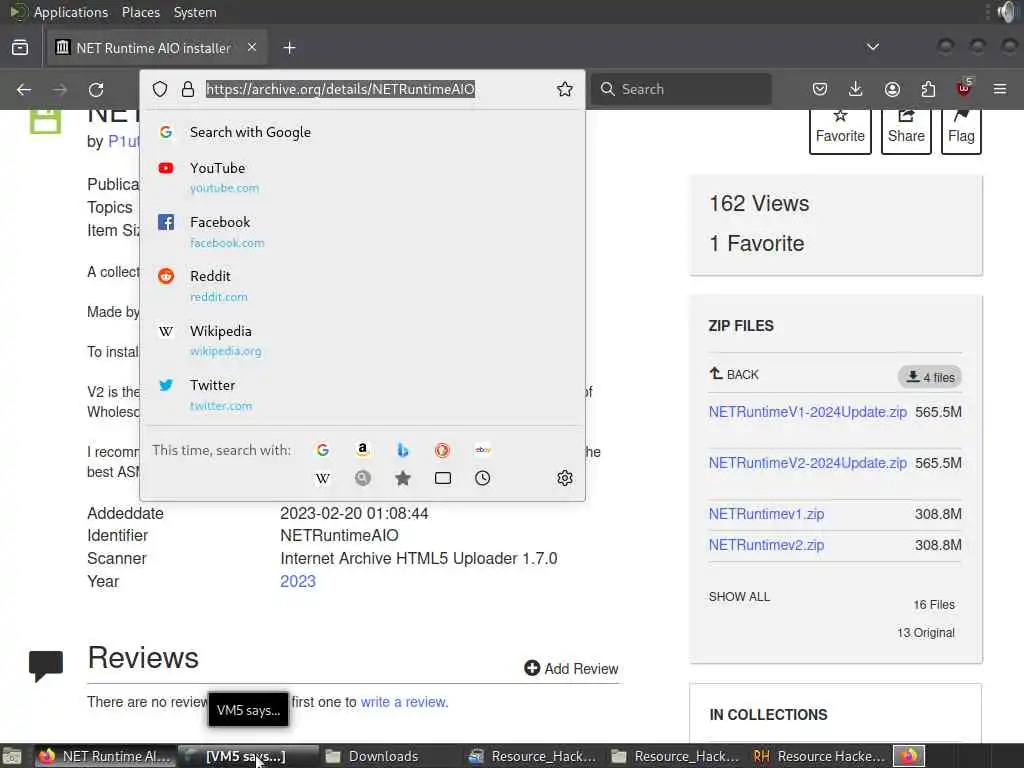Click the uBlock Origin extension icon

pos(964,88)
